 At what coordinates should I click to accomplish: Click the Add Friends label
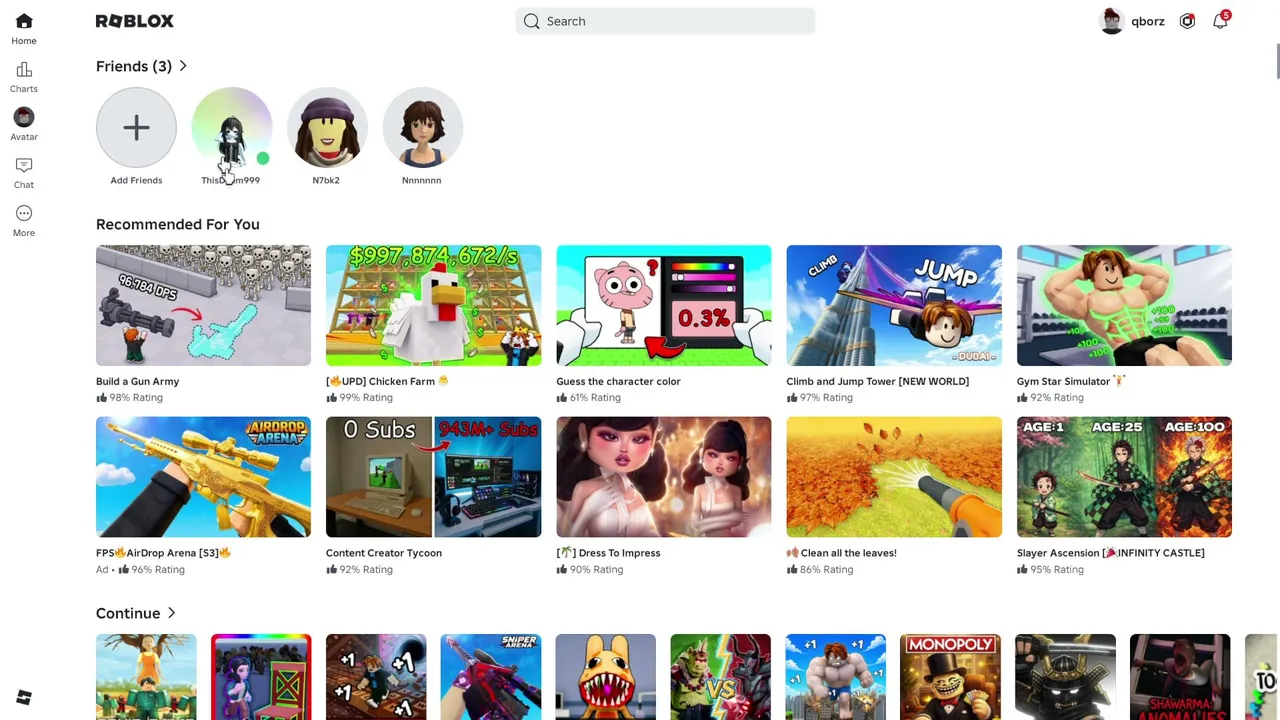tap(136, 180)
